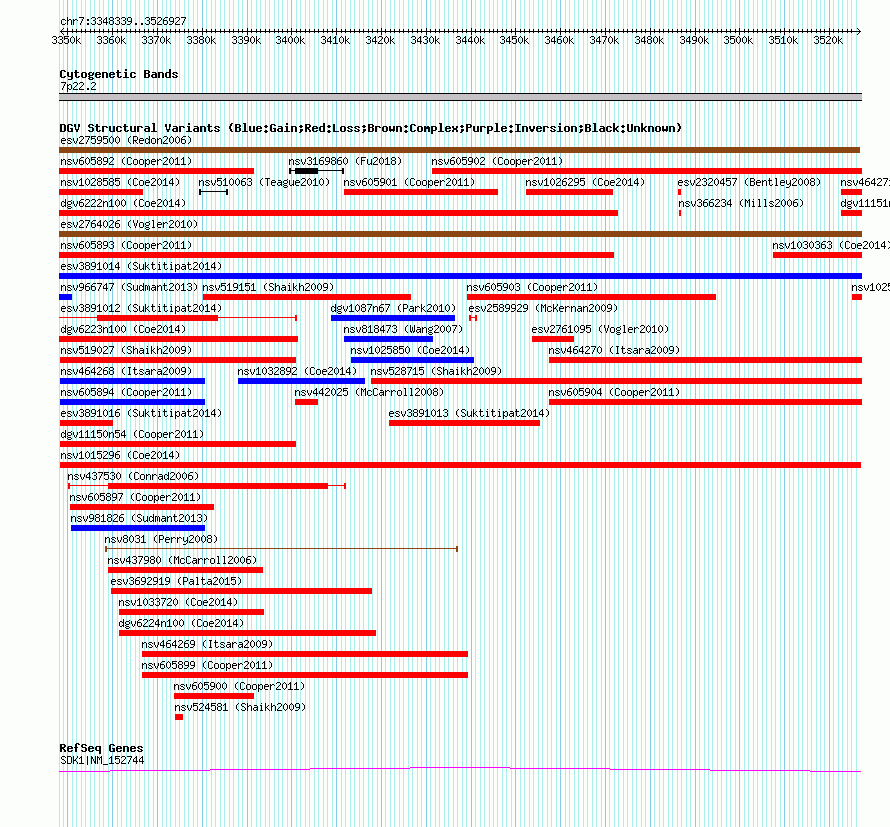This screenshot has height=827, width=890.
Task: Click nsv1033720 (Coe2014) label
Action: (178, 602)
